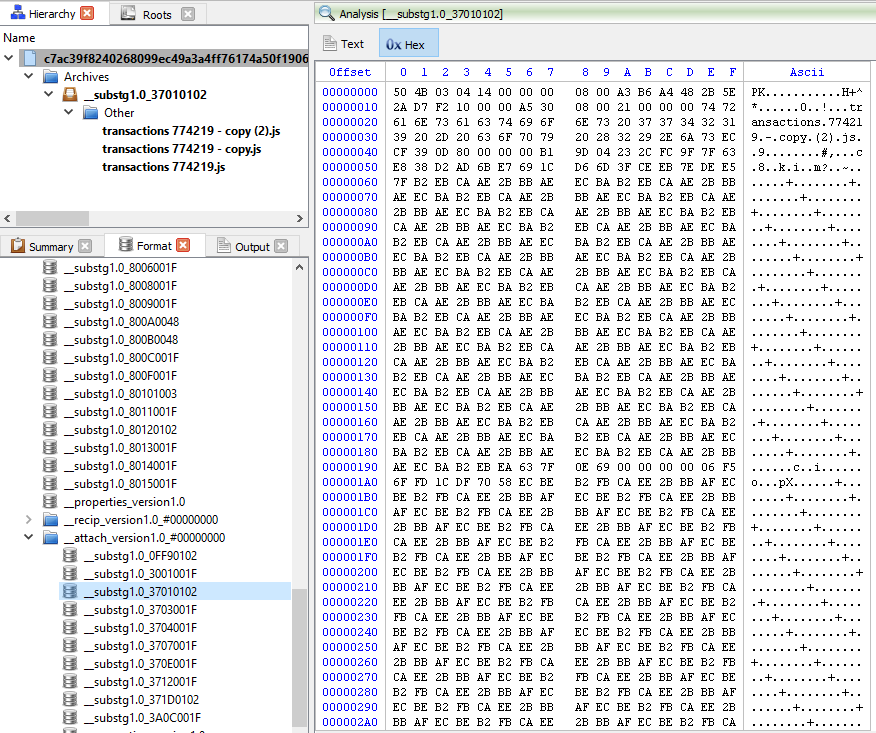Click the Hierarchy horizontal scrollbar thumb
The height and width of the screenshot is (733, 876).
coord(52,218)
